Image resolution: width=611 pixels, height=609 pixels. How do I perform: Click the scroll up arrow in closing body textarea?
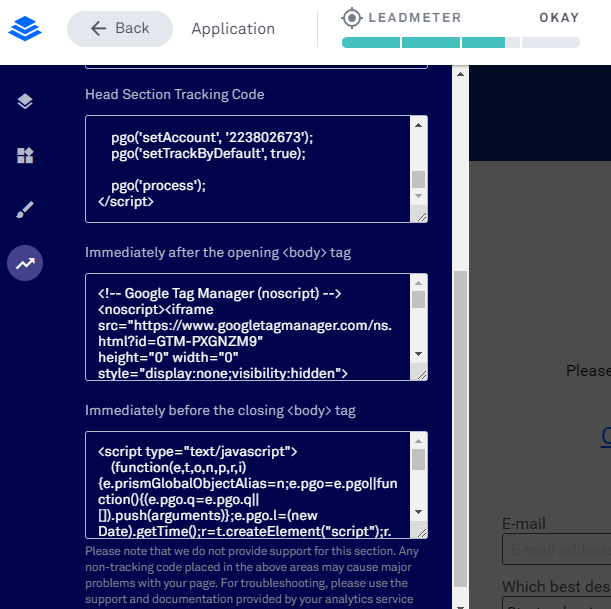[x=418, y=441]
